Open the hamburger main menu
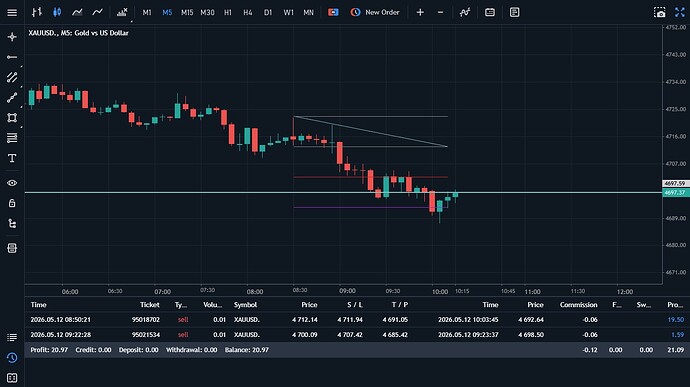The image size is (690, 387). pos(12,12)
